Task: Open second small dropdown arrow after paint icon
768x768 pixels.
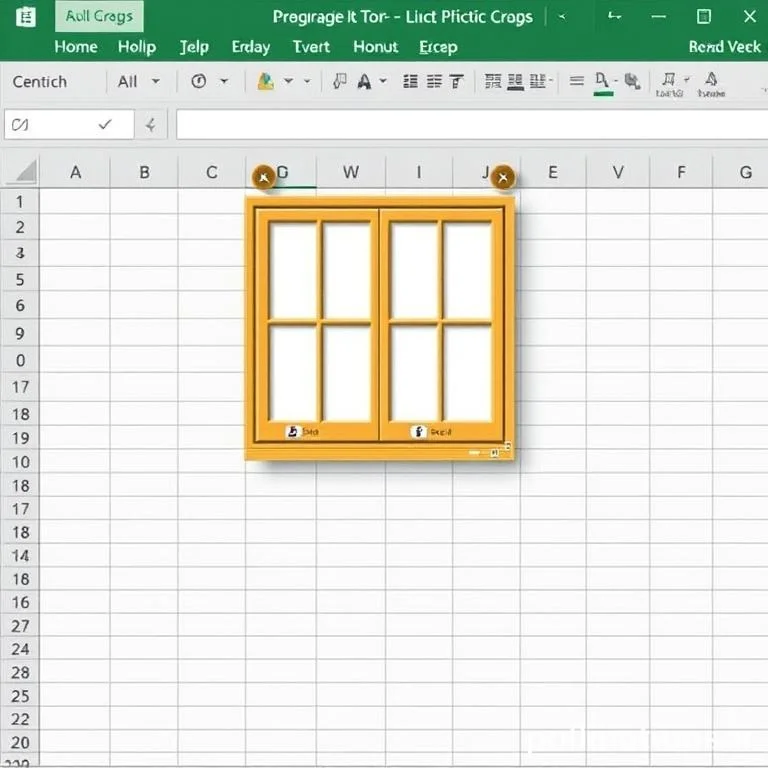Action: click(x=307, y=81)
